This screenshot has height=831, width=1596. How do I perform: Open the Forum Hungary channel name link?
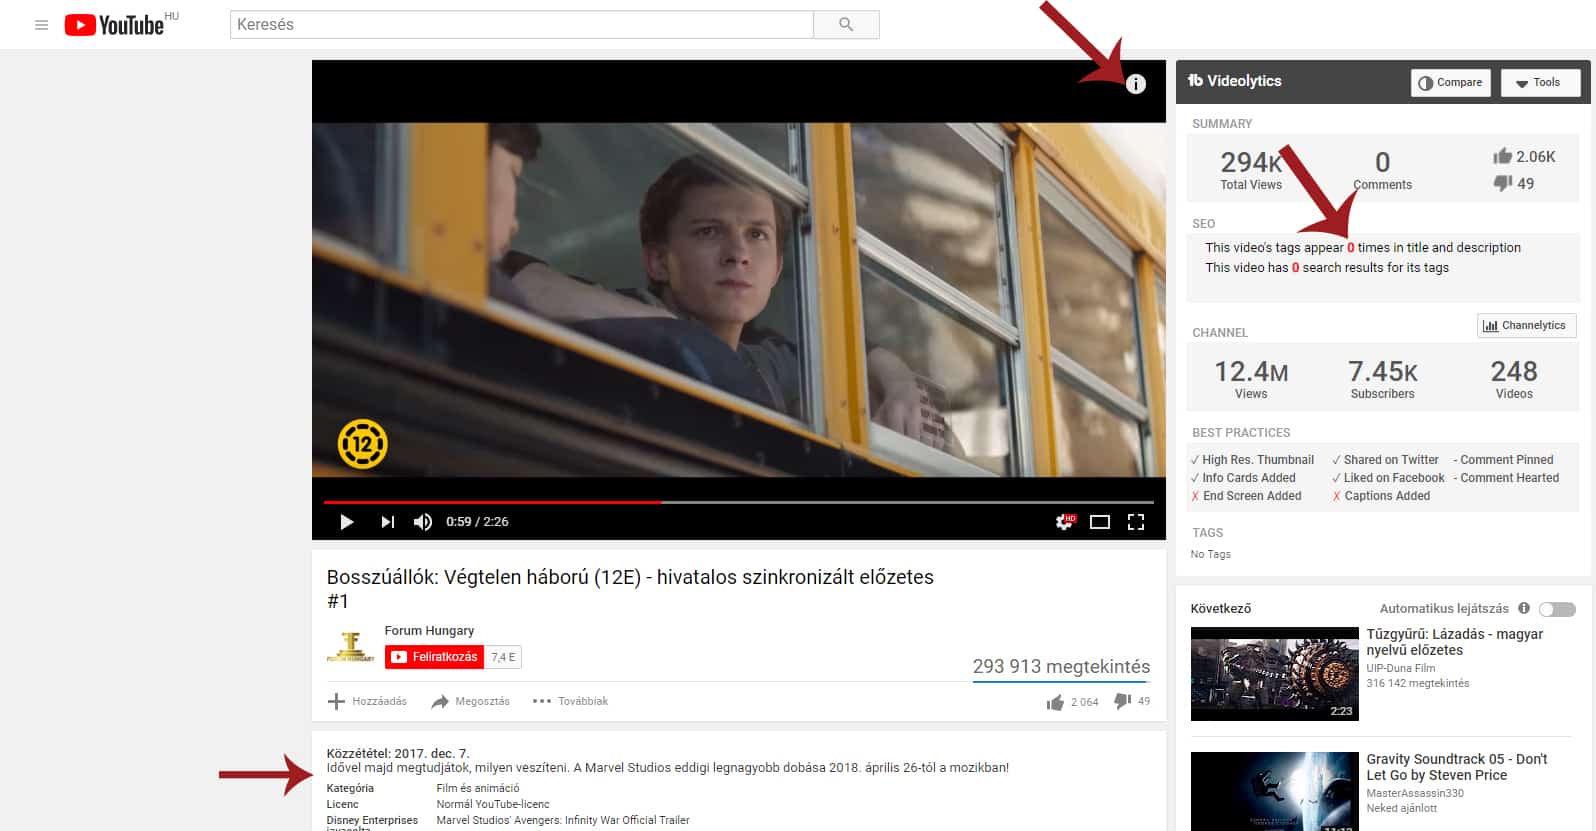[429, 631]
